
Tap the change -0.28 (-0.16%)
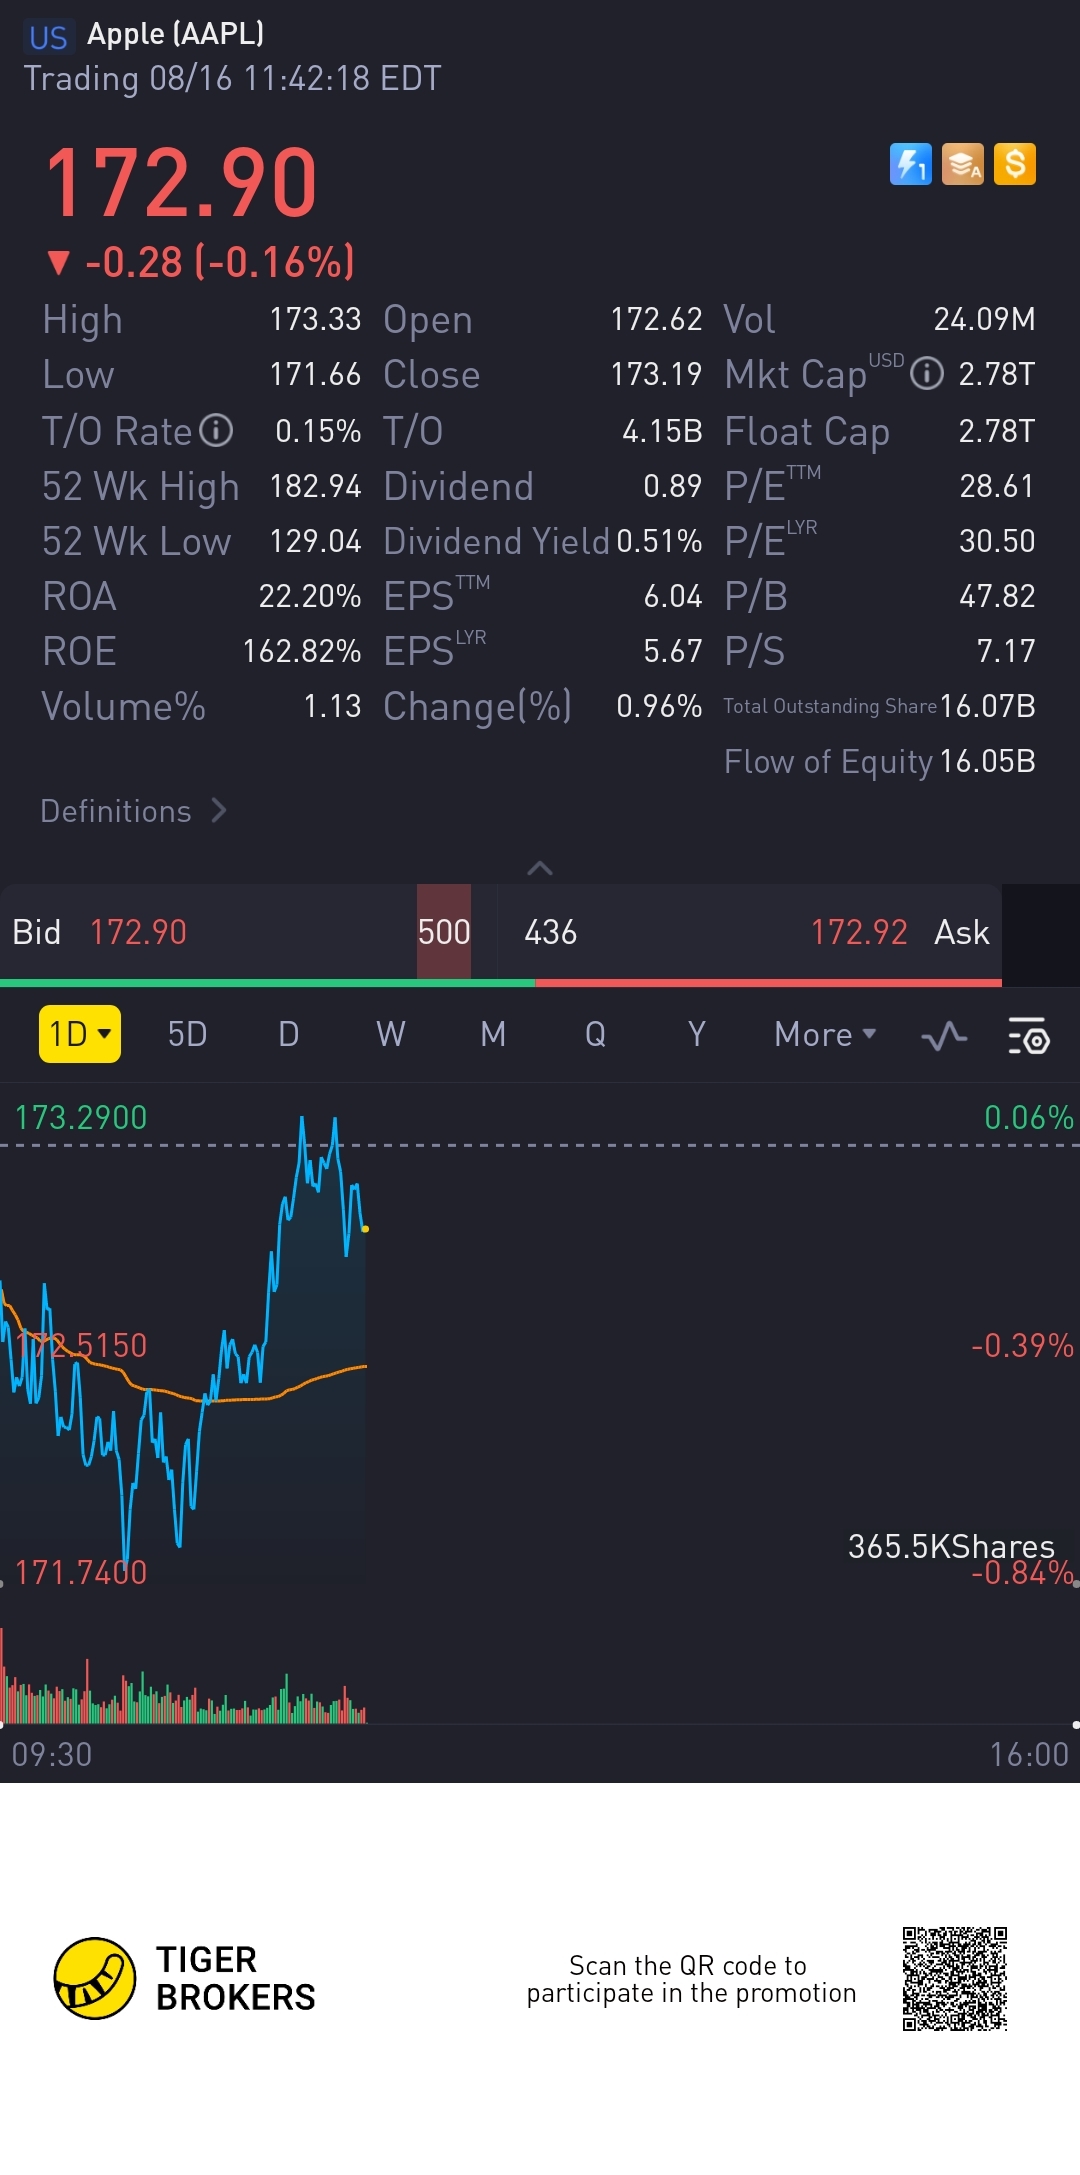tap(201, 263)
